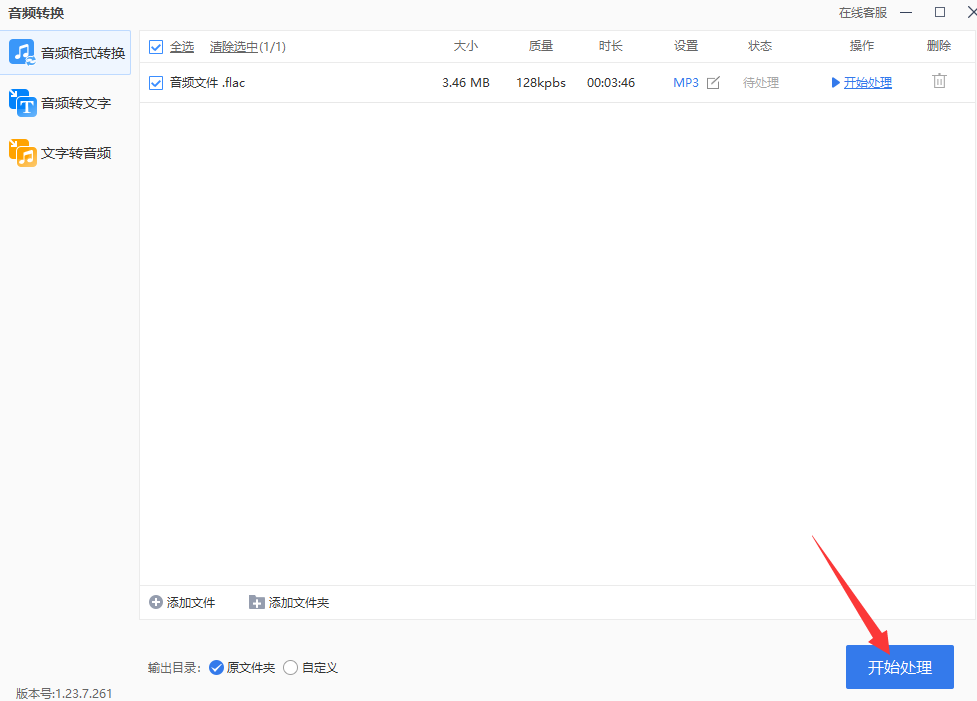Viewport: 977px width, 701px height.
Task: Click the 开始处理 link in the file row
Action: [867, 82]
